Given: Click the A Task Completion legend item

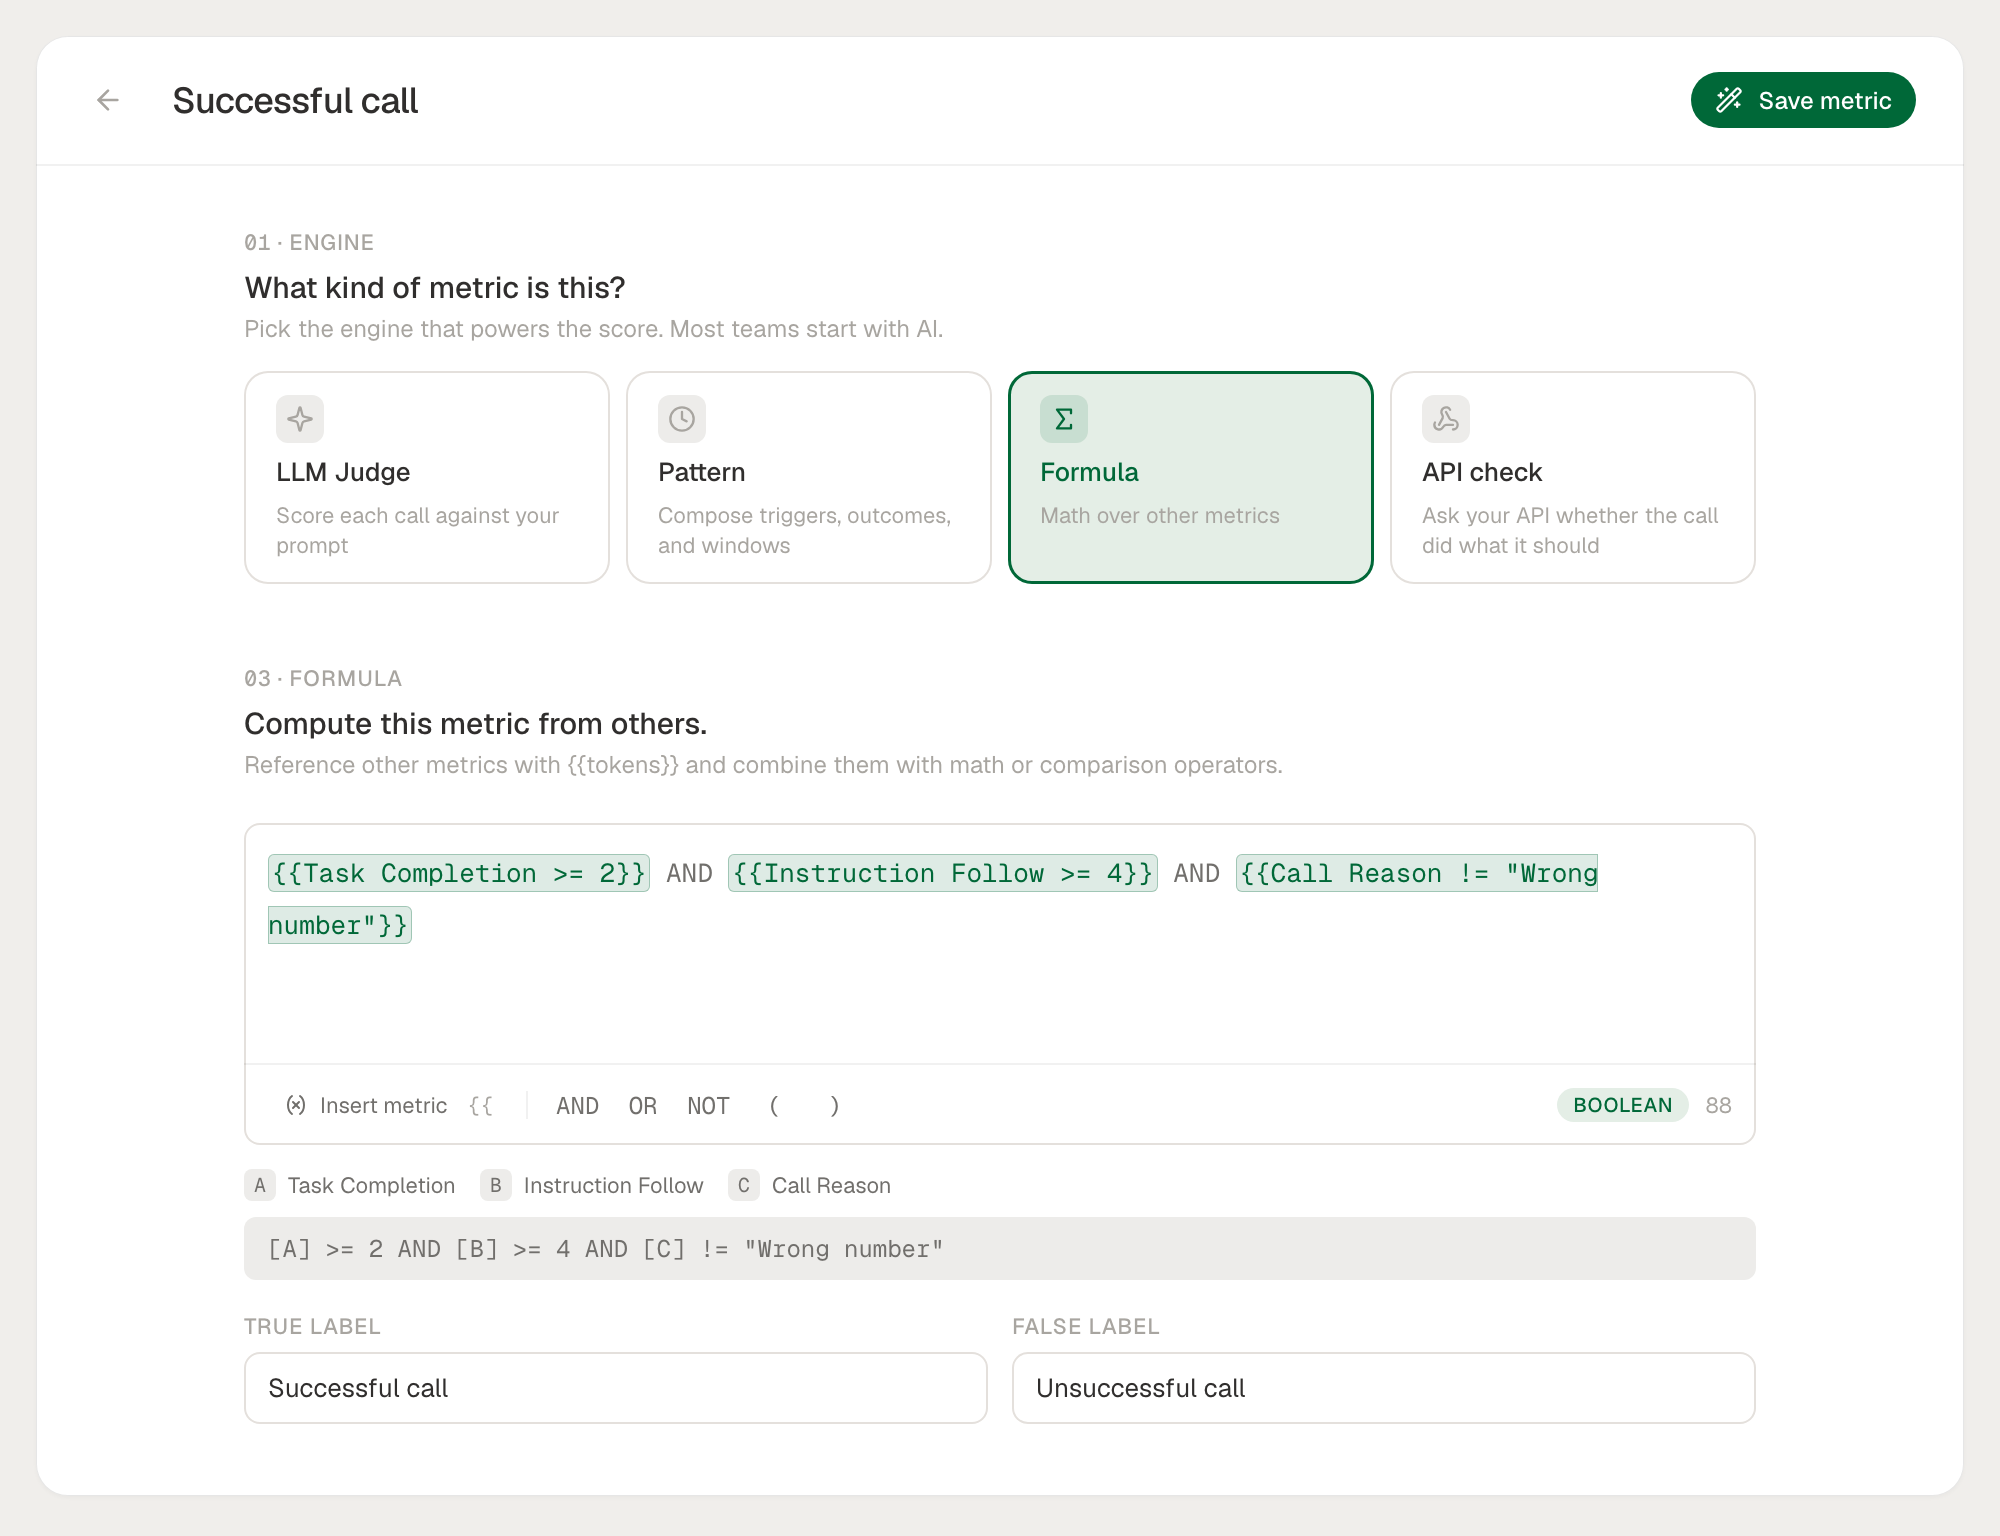Looking at the screenshot, I should (350, 1185).
